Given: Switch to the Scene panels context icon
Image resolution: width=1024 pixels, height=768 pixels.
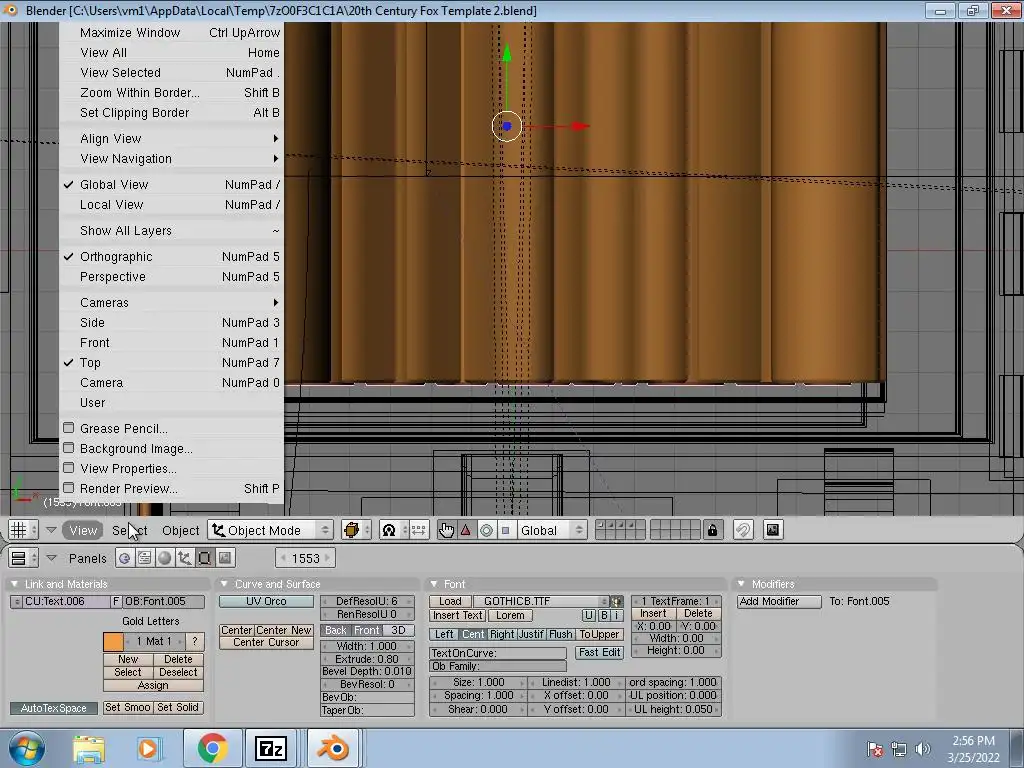Looking at the screenshot, I should coord(225,558).
